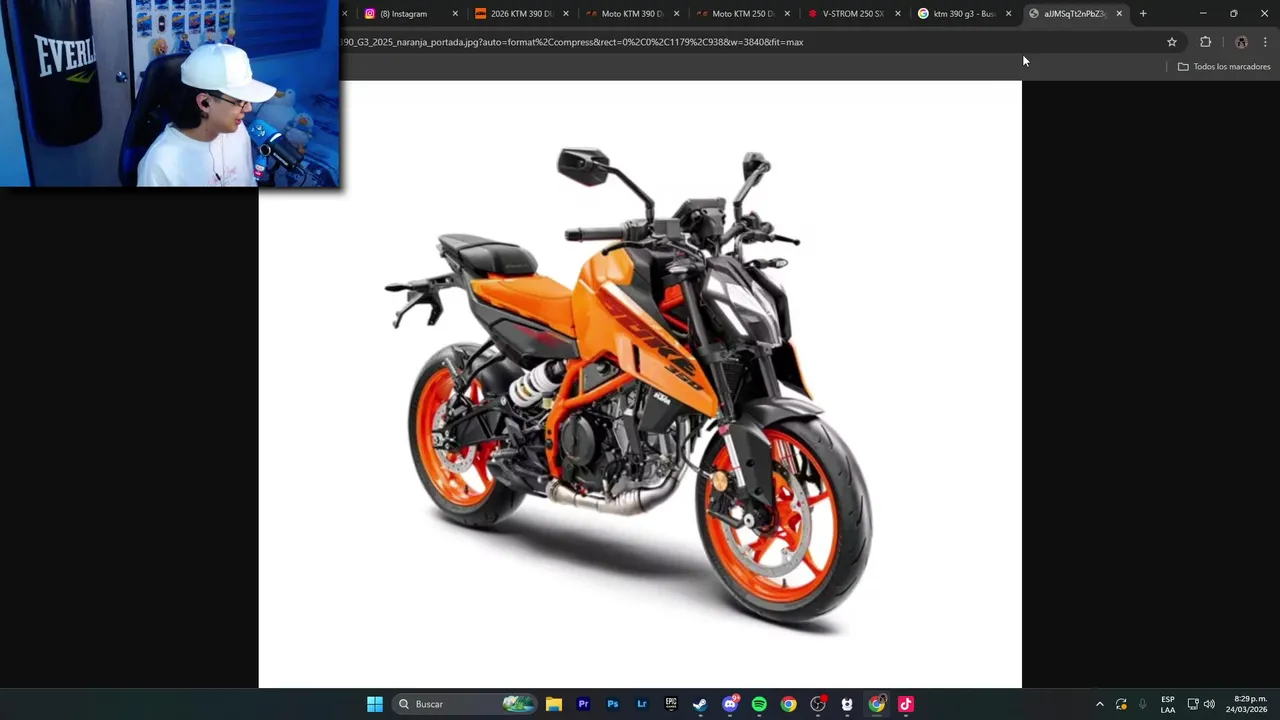Open OBS Studio from the taskbar

point(818,704)
